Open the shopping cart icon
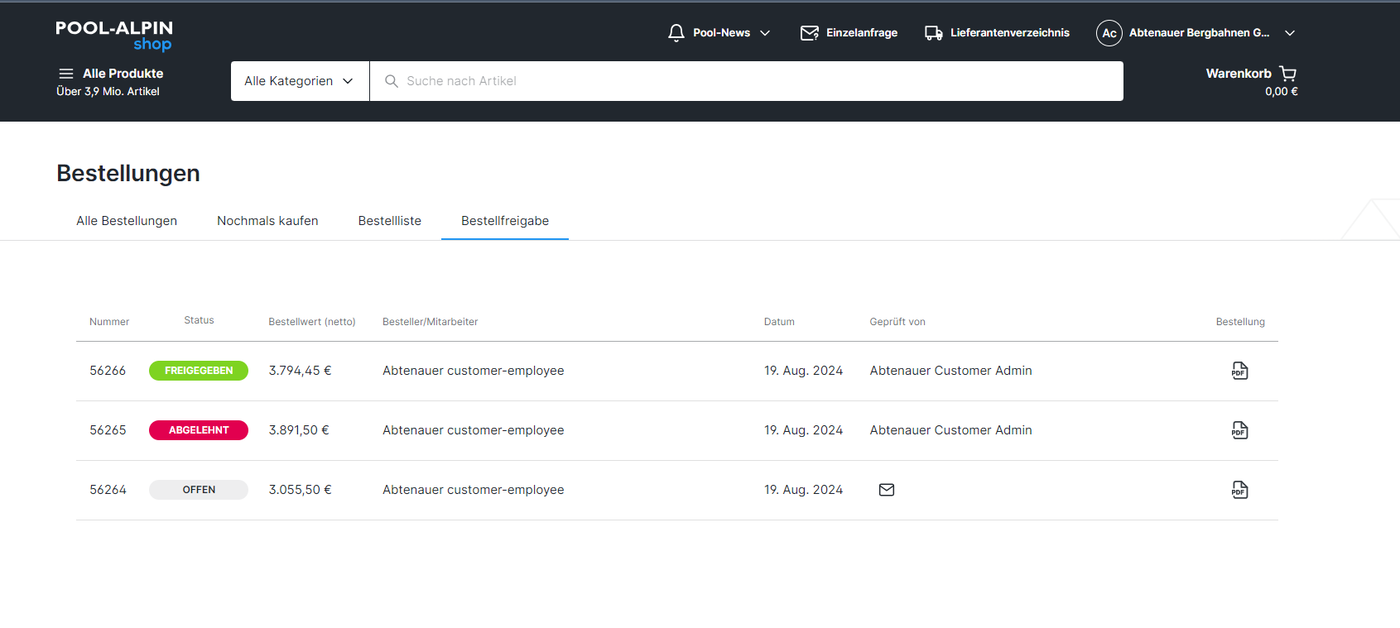Viewport: 1400px width, 628px height. pyautogui.click(x=1287, y=74)
